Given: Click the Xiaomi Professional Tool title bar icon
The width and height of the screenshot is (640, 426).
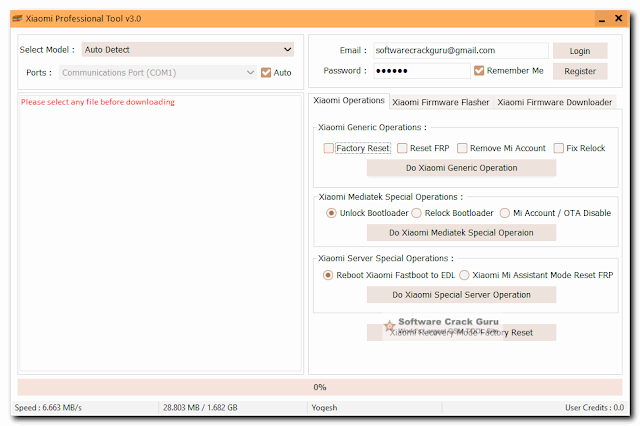Looking at the screenshot, I should (17, 18).
